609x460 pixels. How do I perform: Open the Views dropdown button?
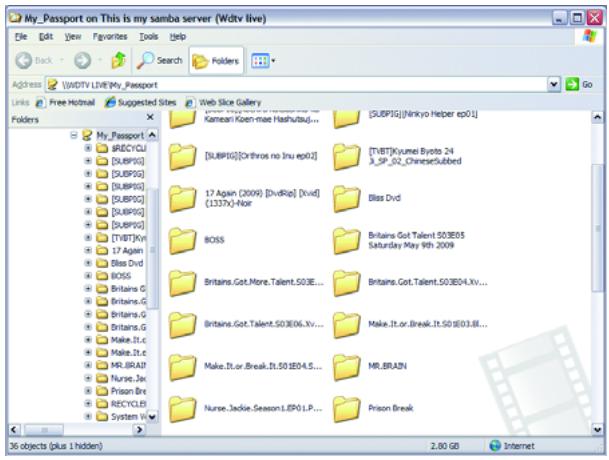(x=263, y=61)
